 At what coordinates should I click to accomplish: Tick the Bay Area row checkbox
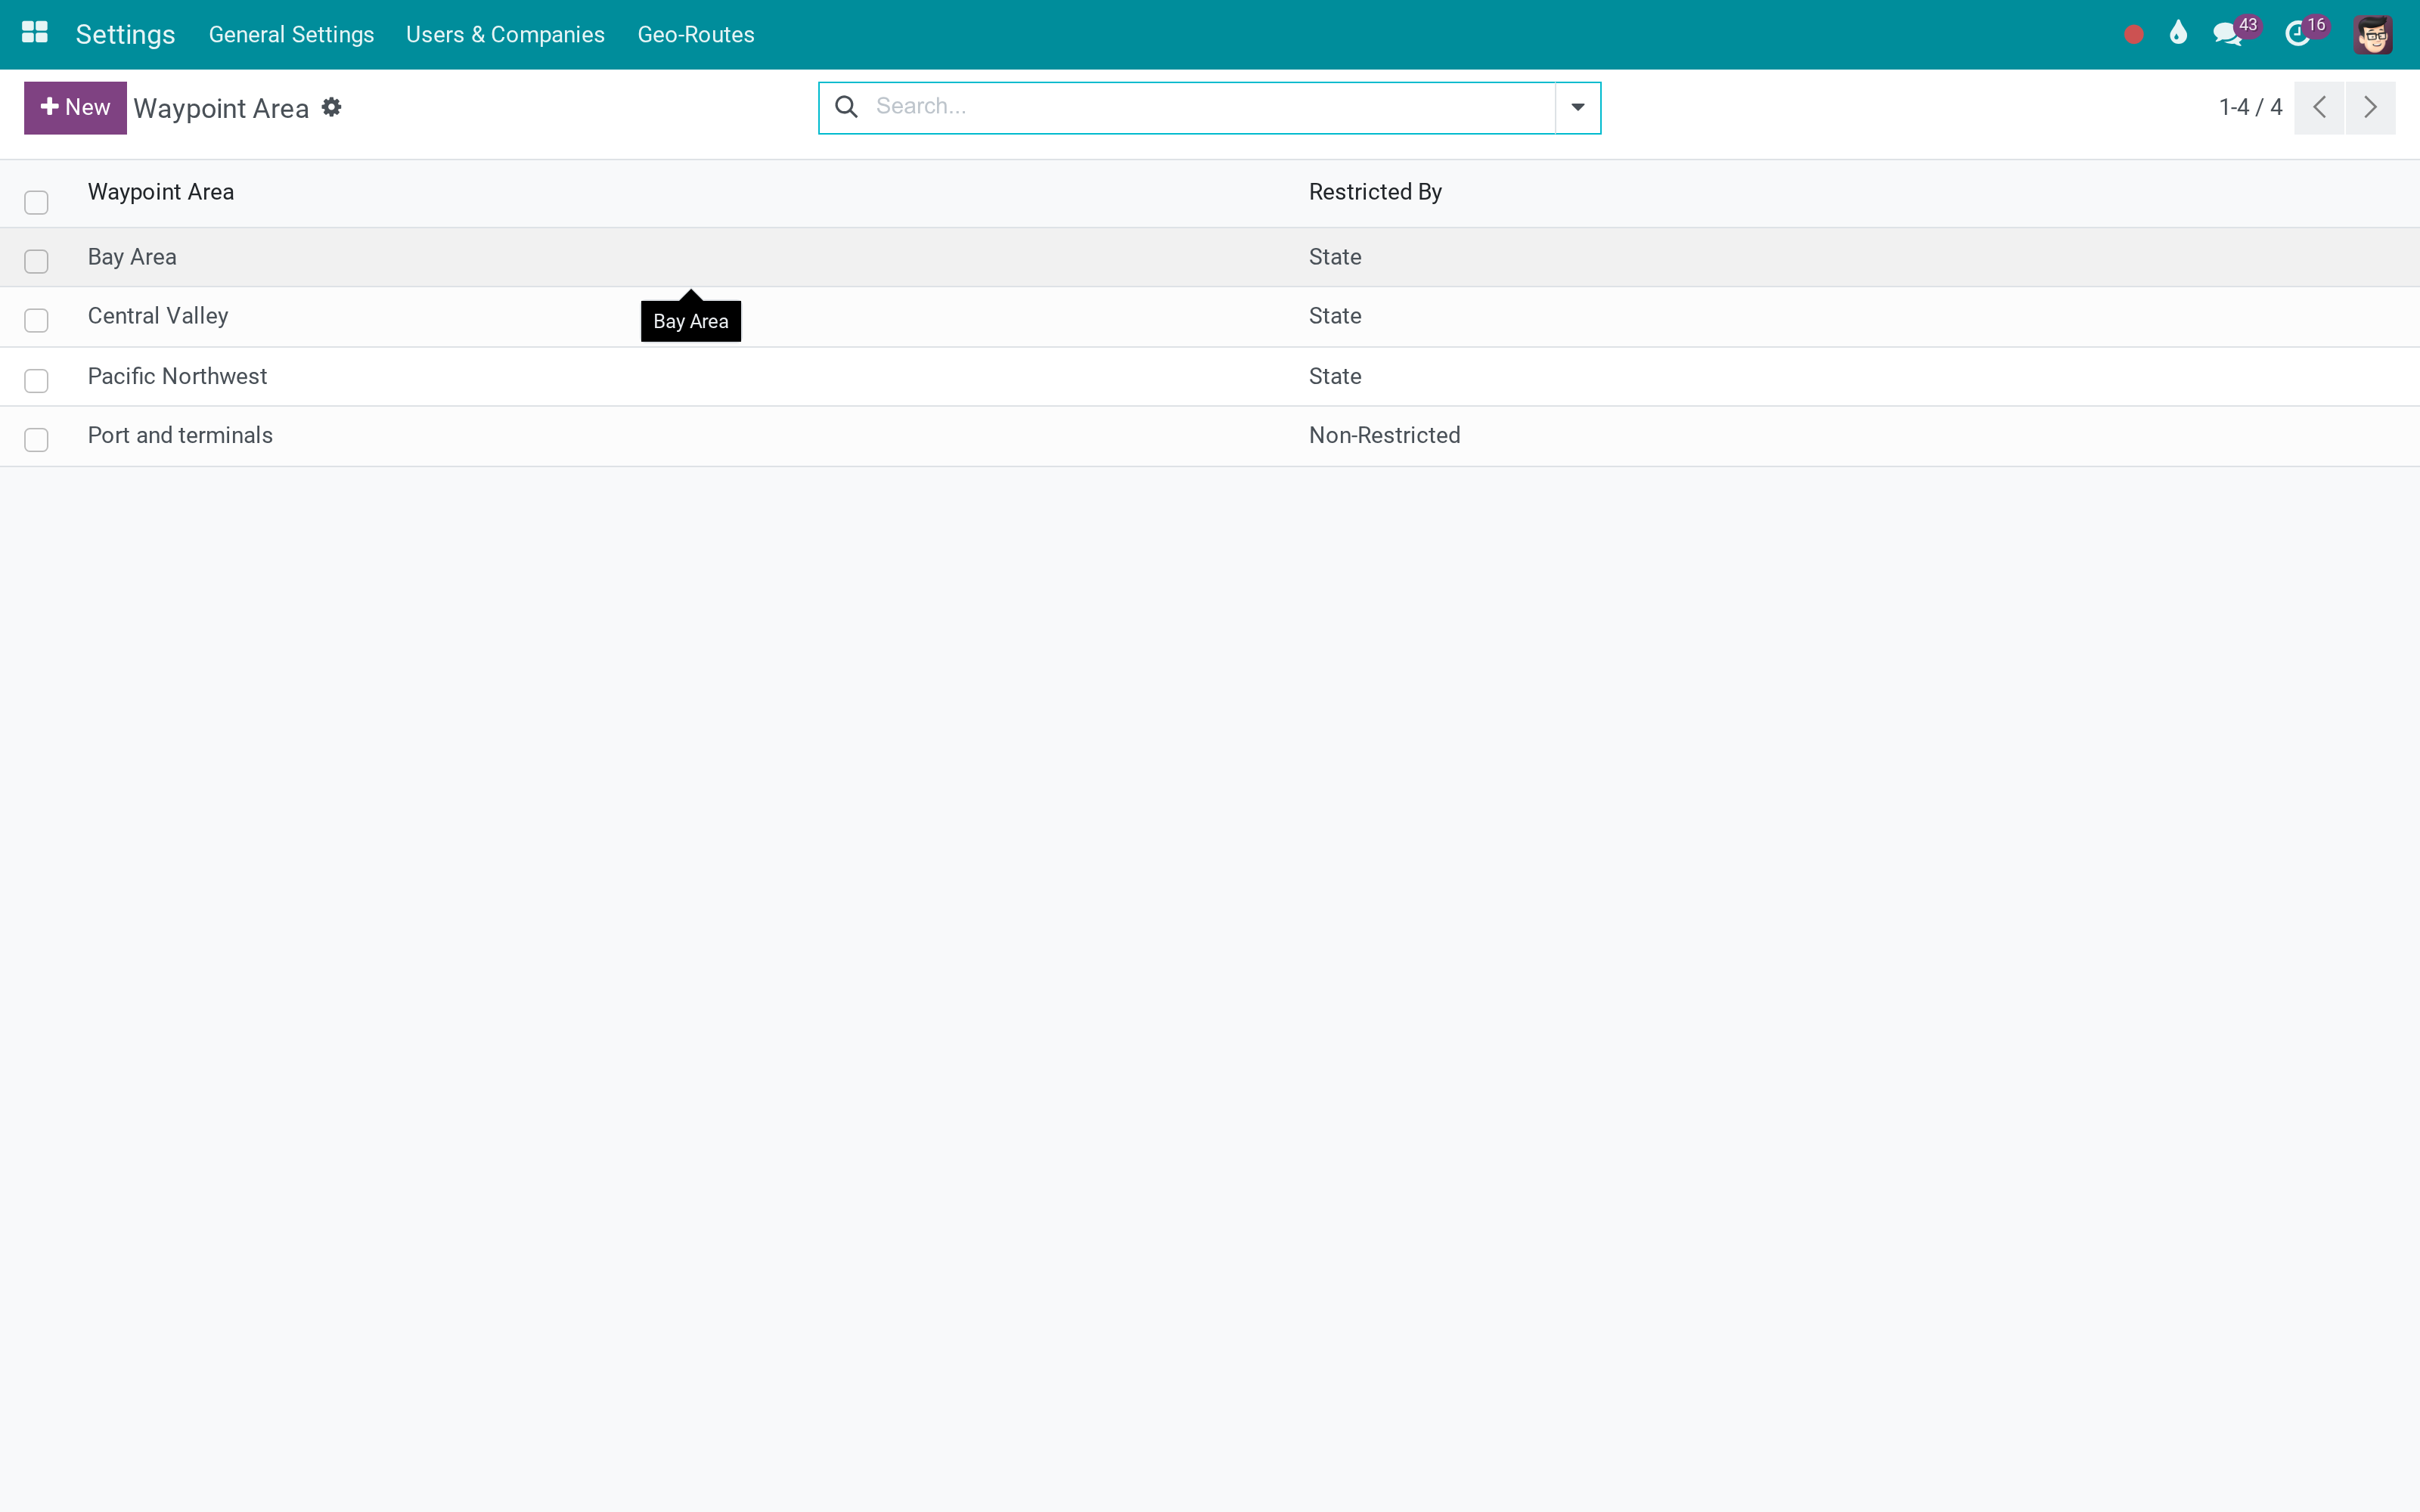(36, 261)
